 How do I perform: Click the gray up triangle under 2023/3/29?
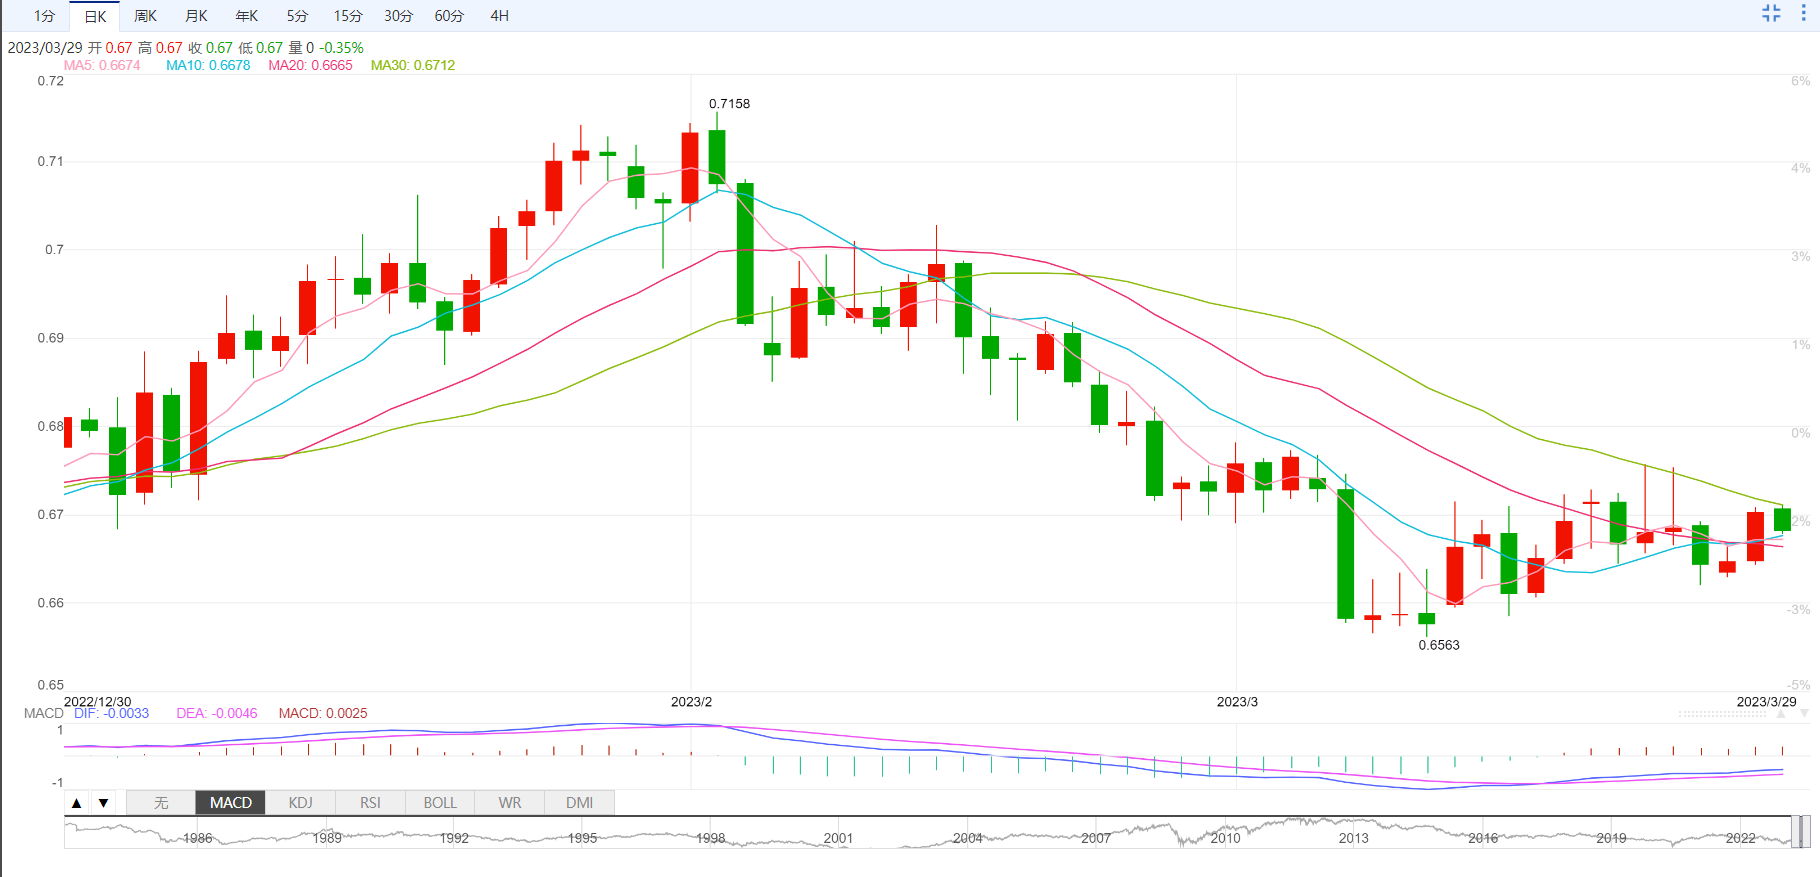pyautogui.click(x=1780, y=714)
